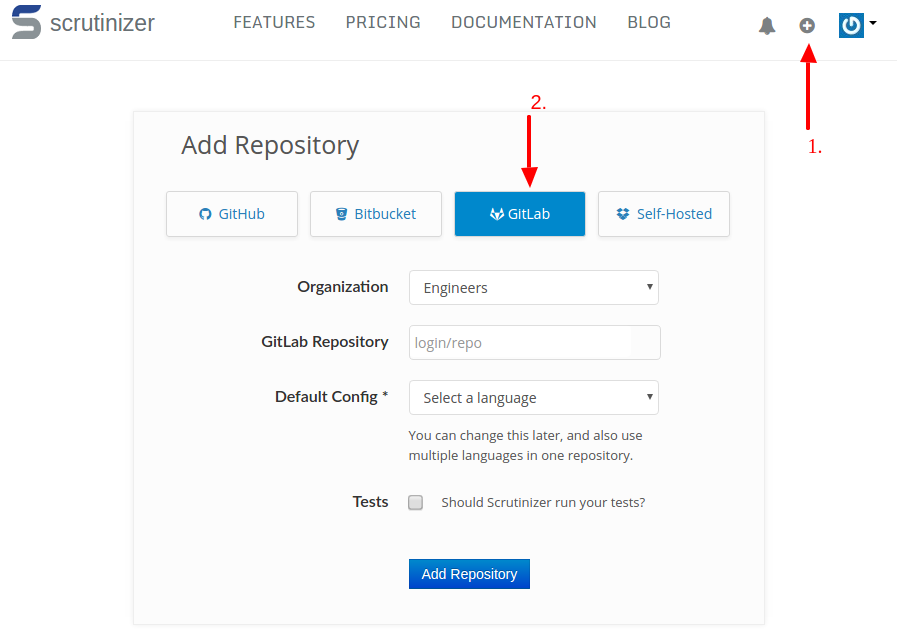The width and height of the screenshot is (897, 631).
Task: Select the Self-Hosted provider tab
Action: coord(664,214)
